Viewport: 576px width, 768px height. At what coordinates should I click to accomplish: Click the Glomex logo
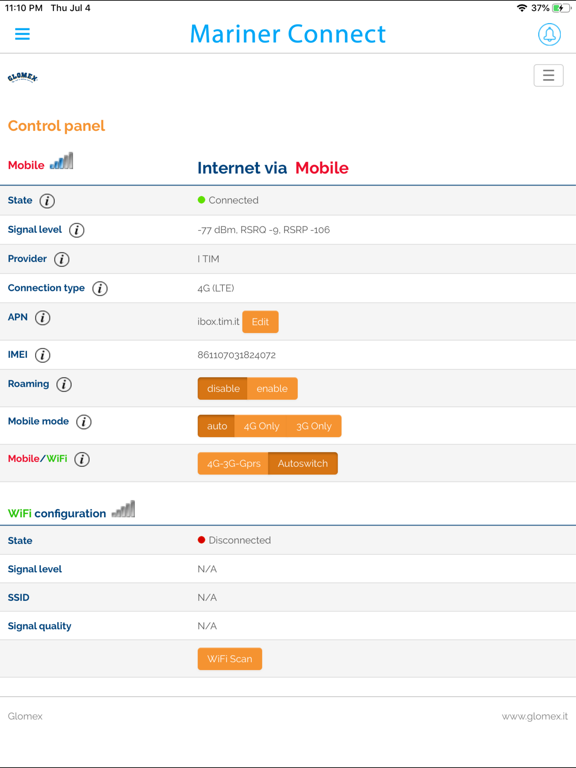coord(23,77)
